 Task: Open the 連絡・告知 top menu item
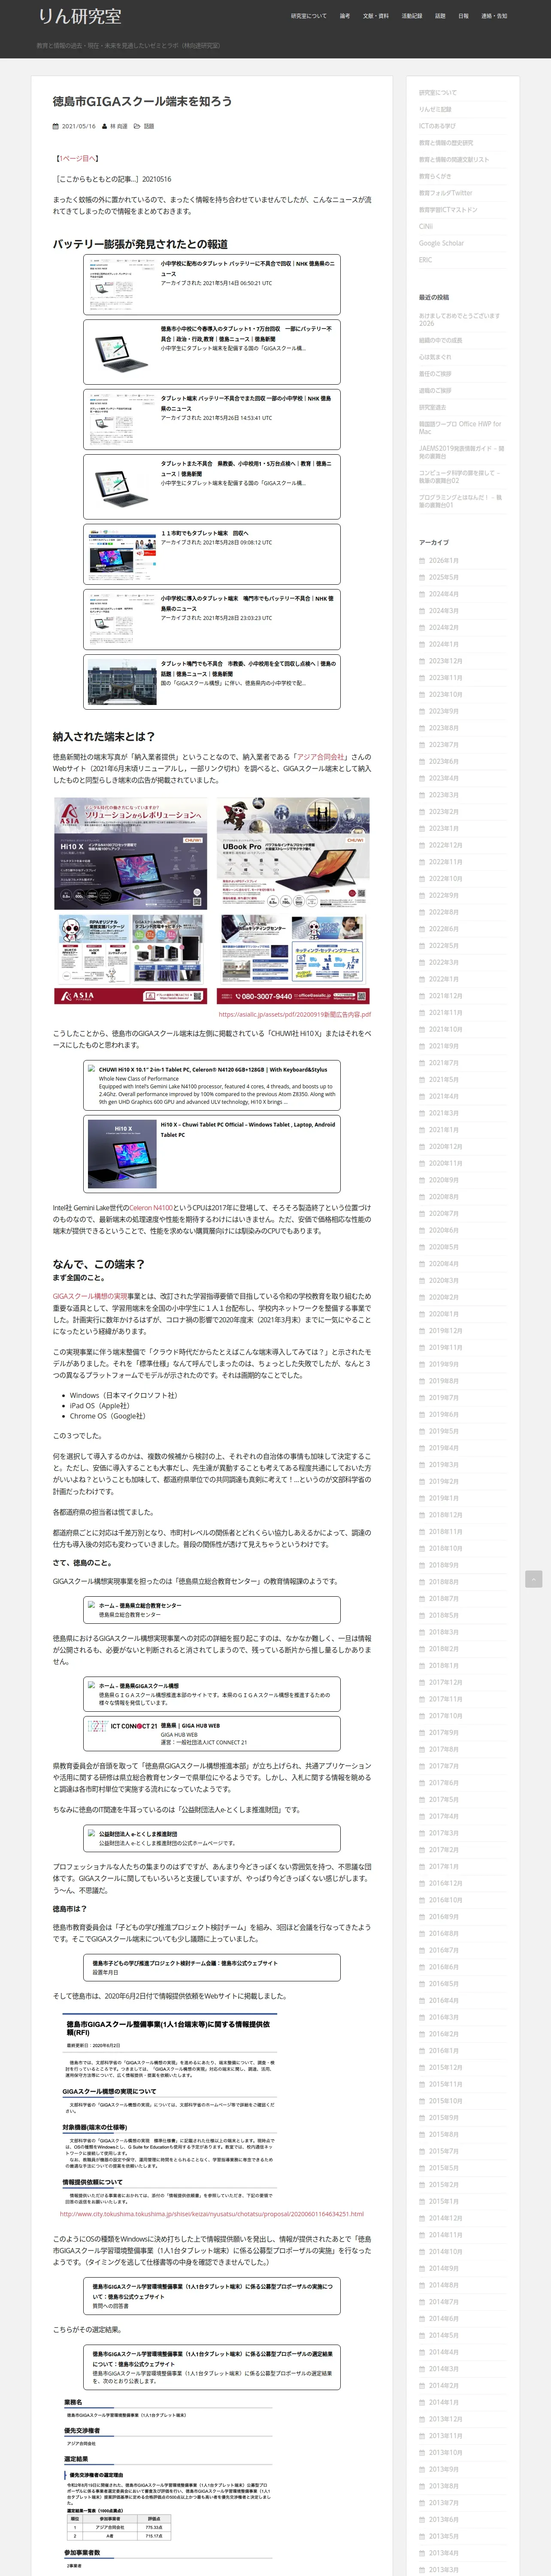[x=494, y=16]
